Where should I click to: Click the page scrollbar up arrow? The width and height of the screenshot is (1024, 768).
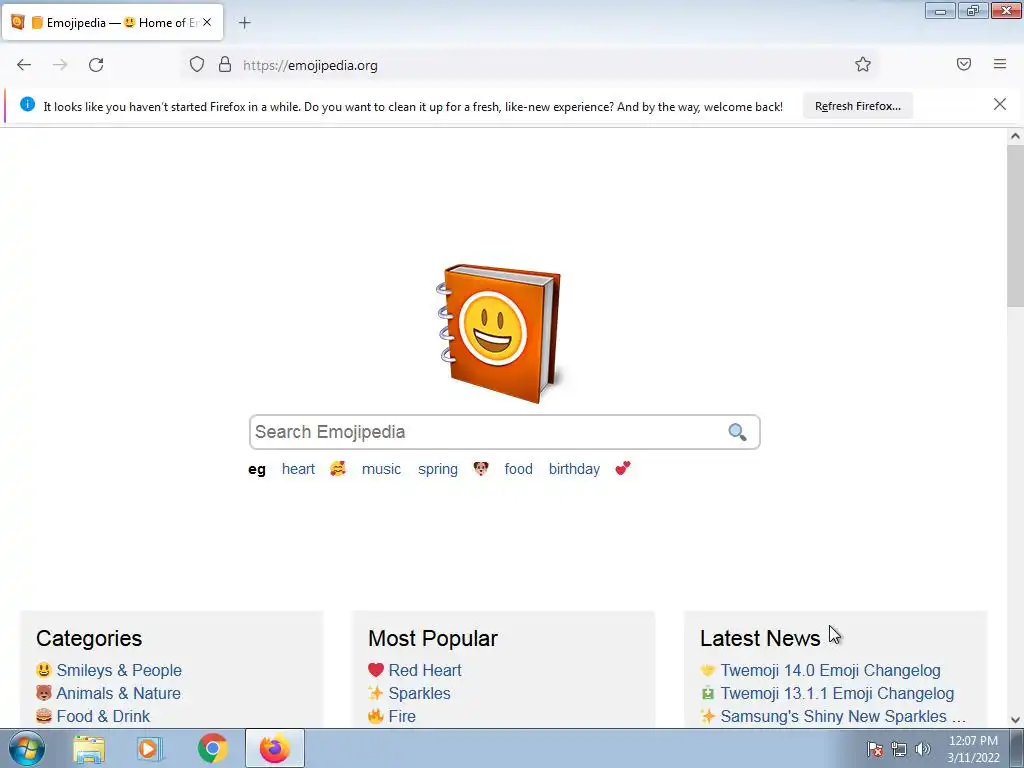click(1015, 136)
